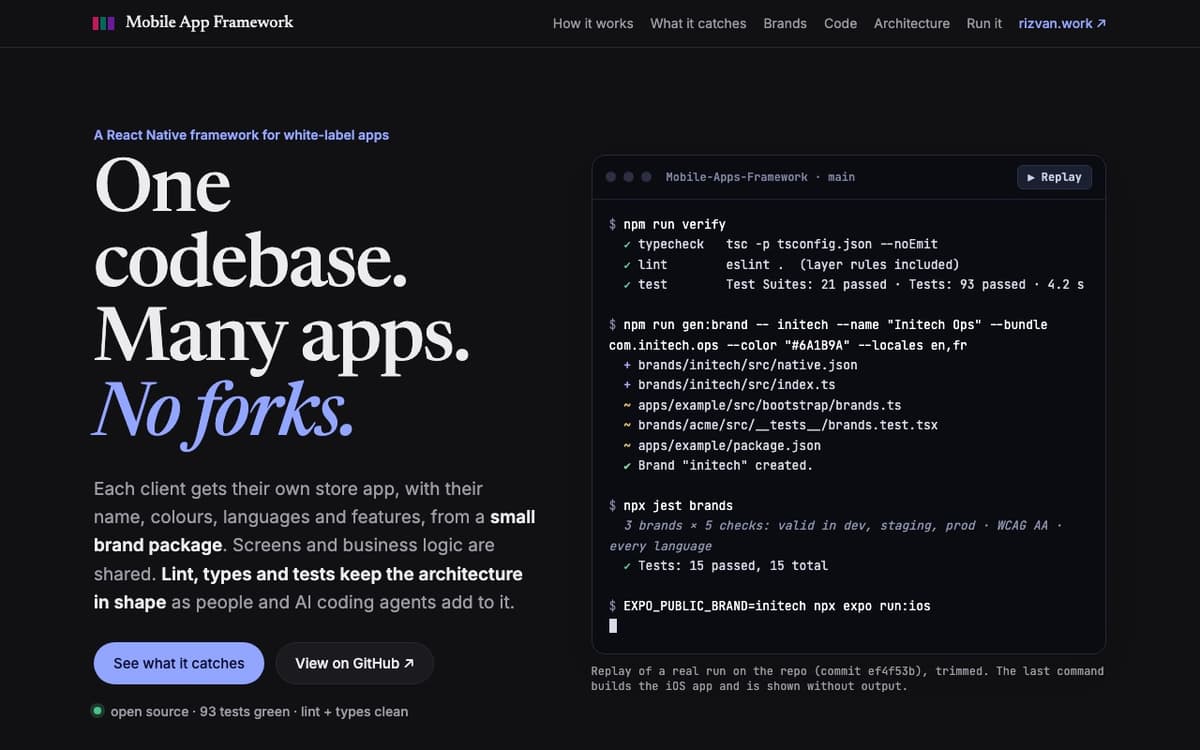This screenshot has height=750, width=1200.
Task: Click the third grey terminal window dot
Action: click(646, 177)
